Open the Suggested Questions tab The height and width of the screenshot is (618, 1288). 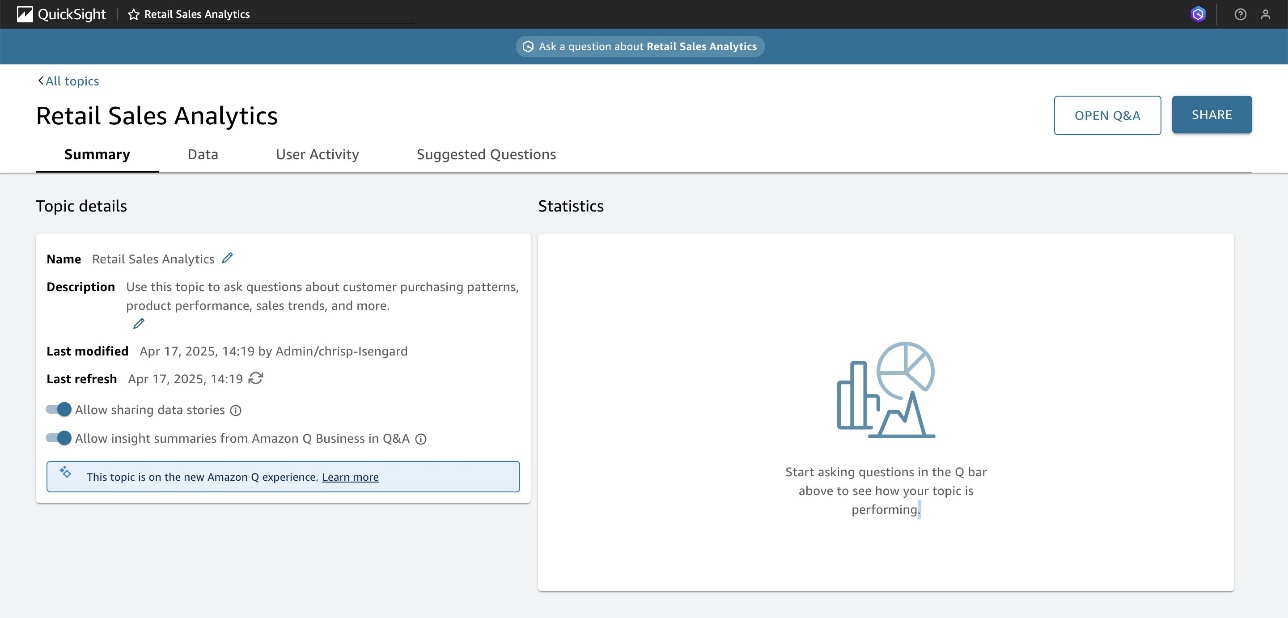[486, 154]
